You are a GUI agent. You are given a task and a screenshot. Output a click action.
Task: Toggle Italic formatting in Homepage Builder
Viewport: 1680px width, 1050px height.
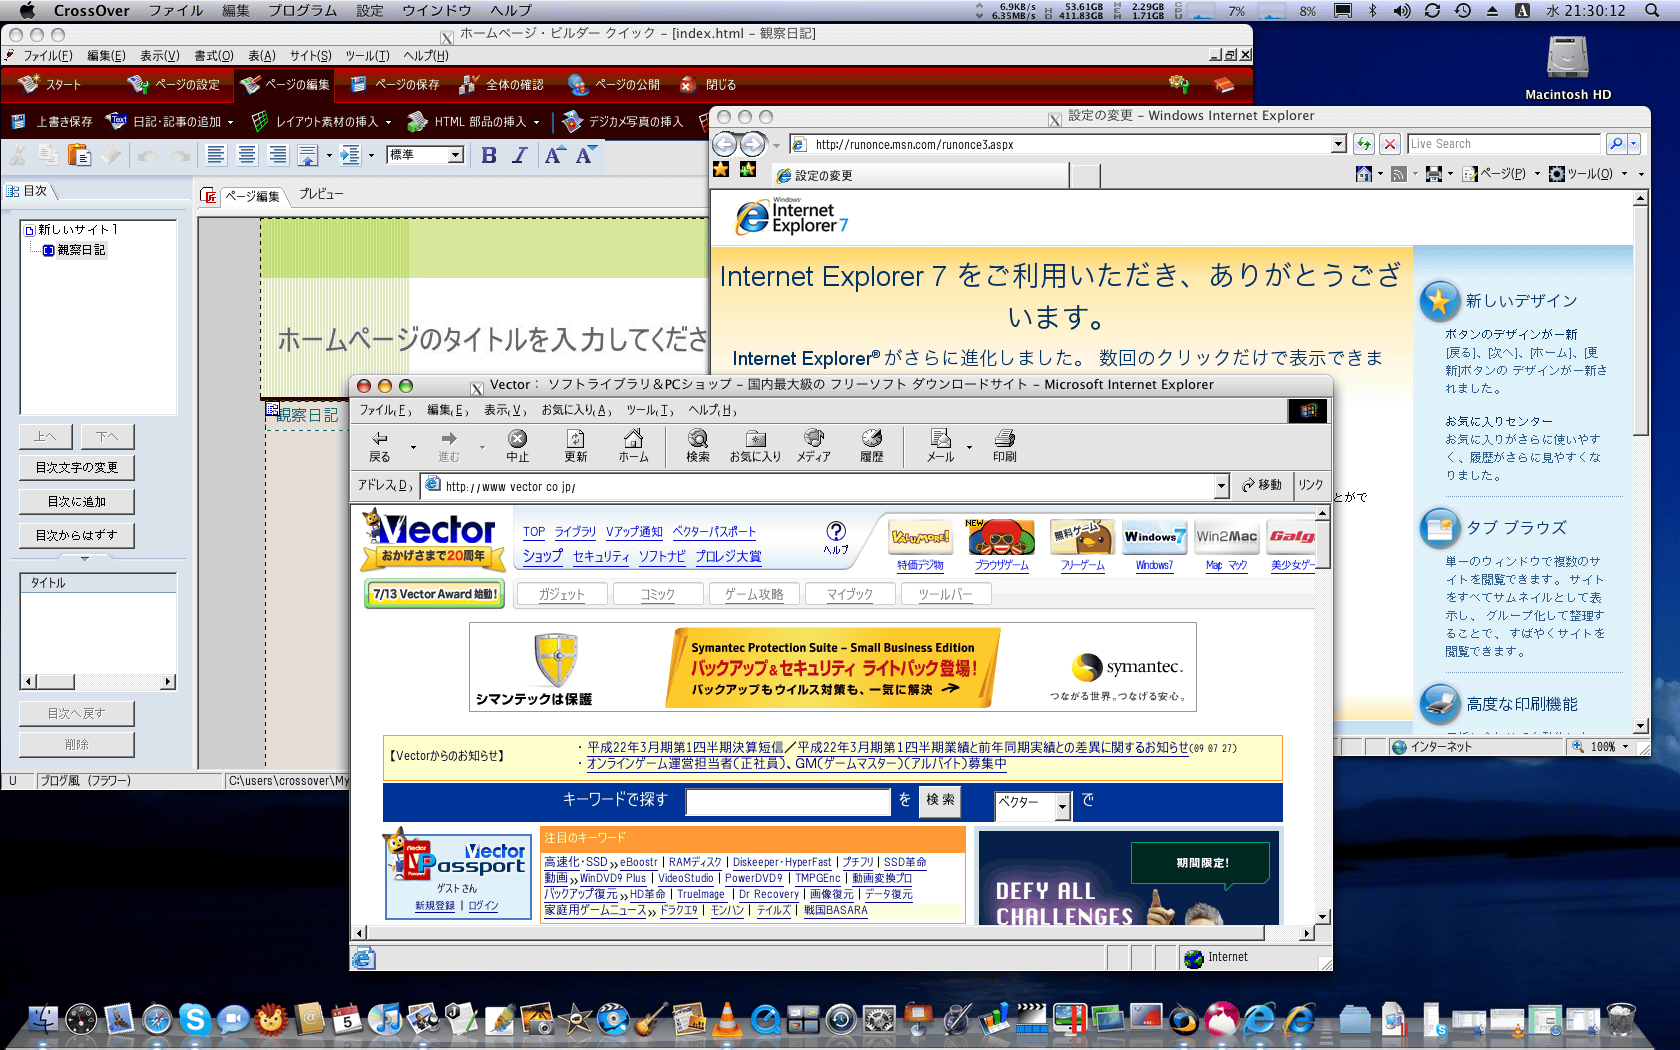[x=520, y=155]
